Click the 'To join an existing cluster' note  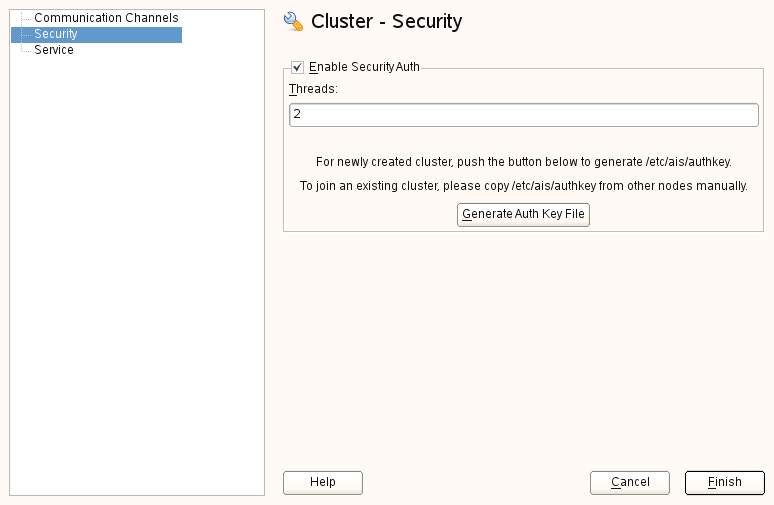523,186
